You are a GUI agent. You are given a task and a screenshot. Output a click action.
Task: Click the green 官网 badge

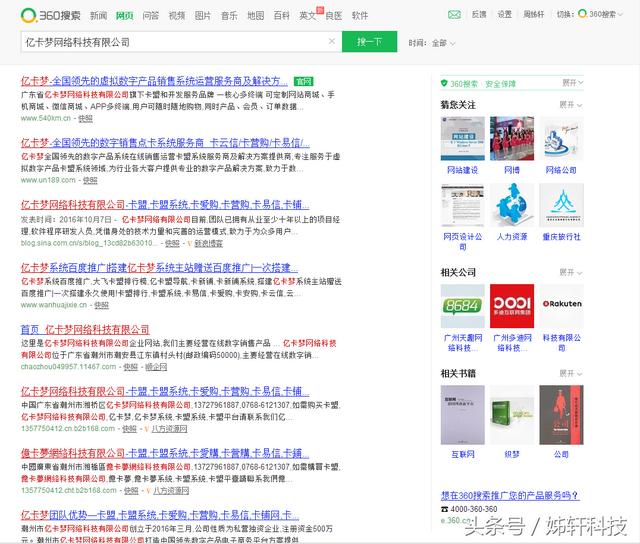[x=303, y=81]
